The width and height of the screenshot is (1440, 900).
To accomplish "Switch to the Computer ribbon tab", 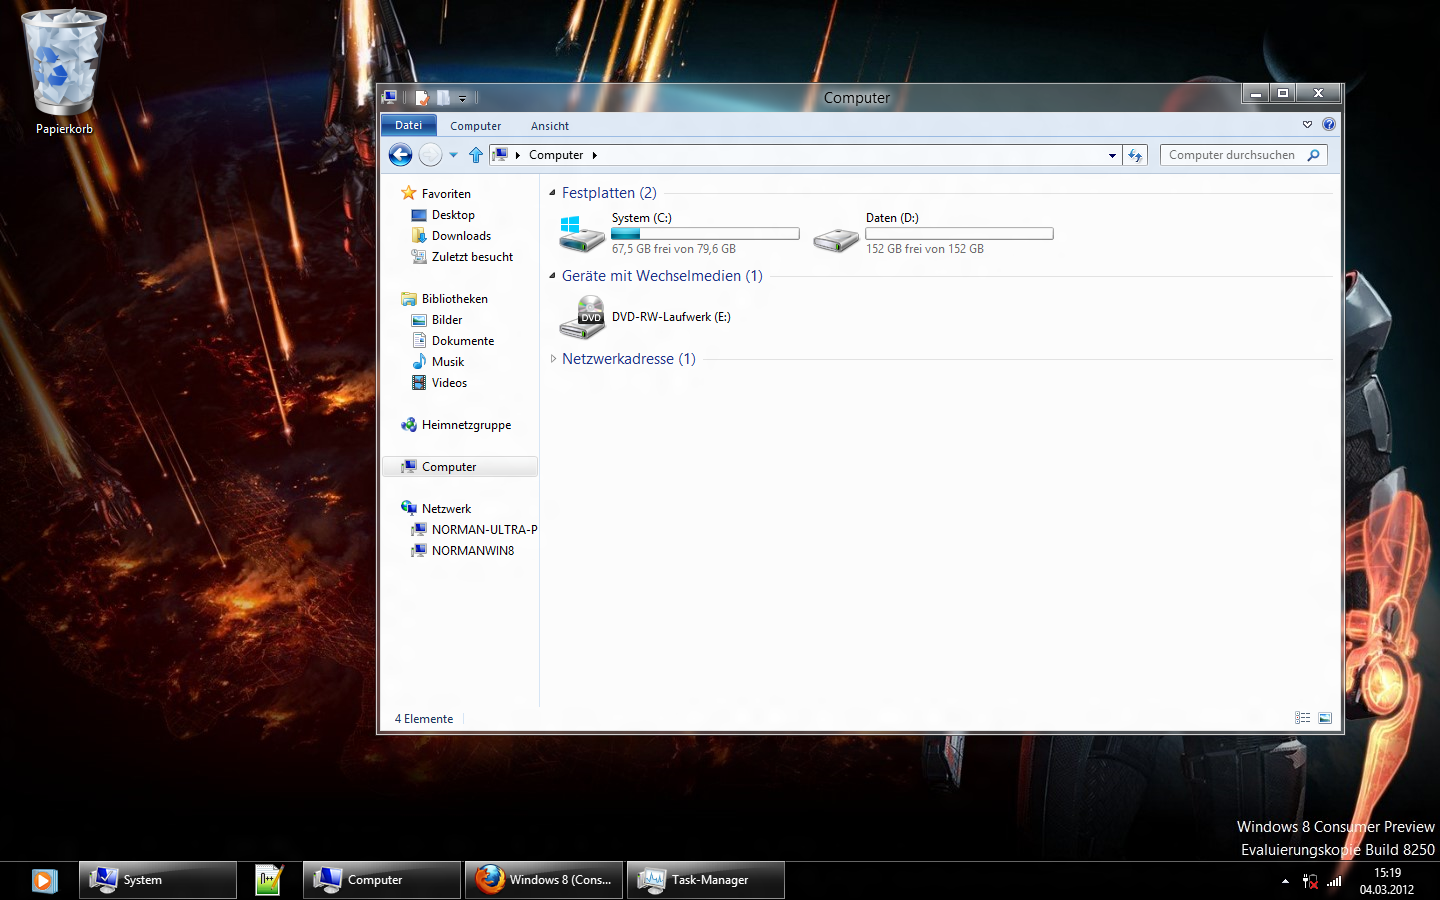I will (x=475, y=126).
